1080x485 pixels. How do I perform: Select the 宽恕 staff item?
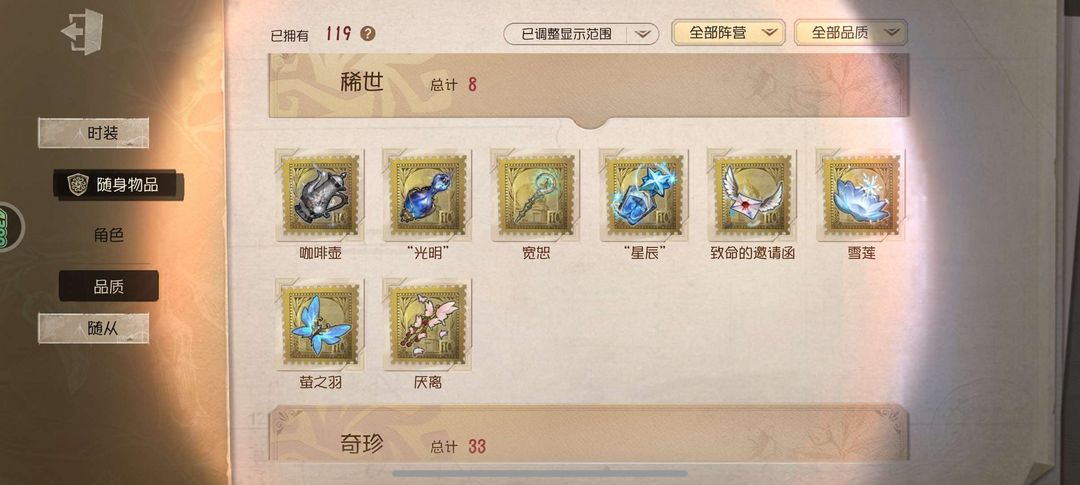tap(536, 195)
